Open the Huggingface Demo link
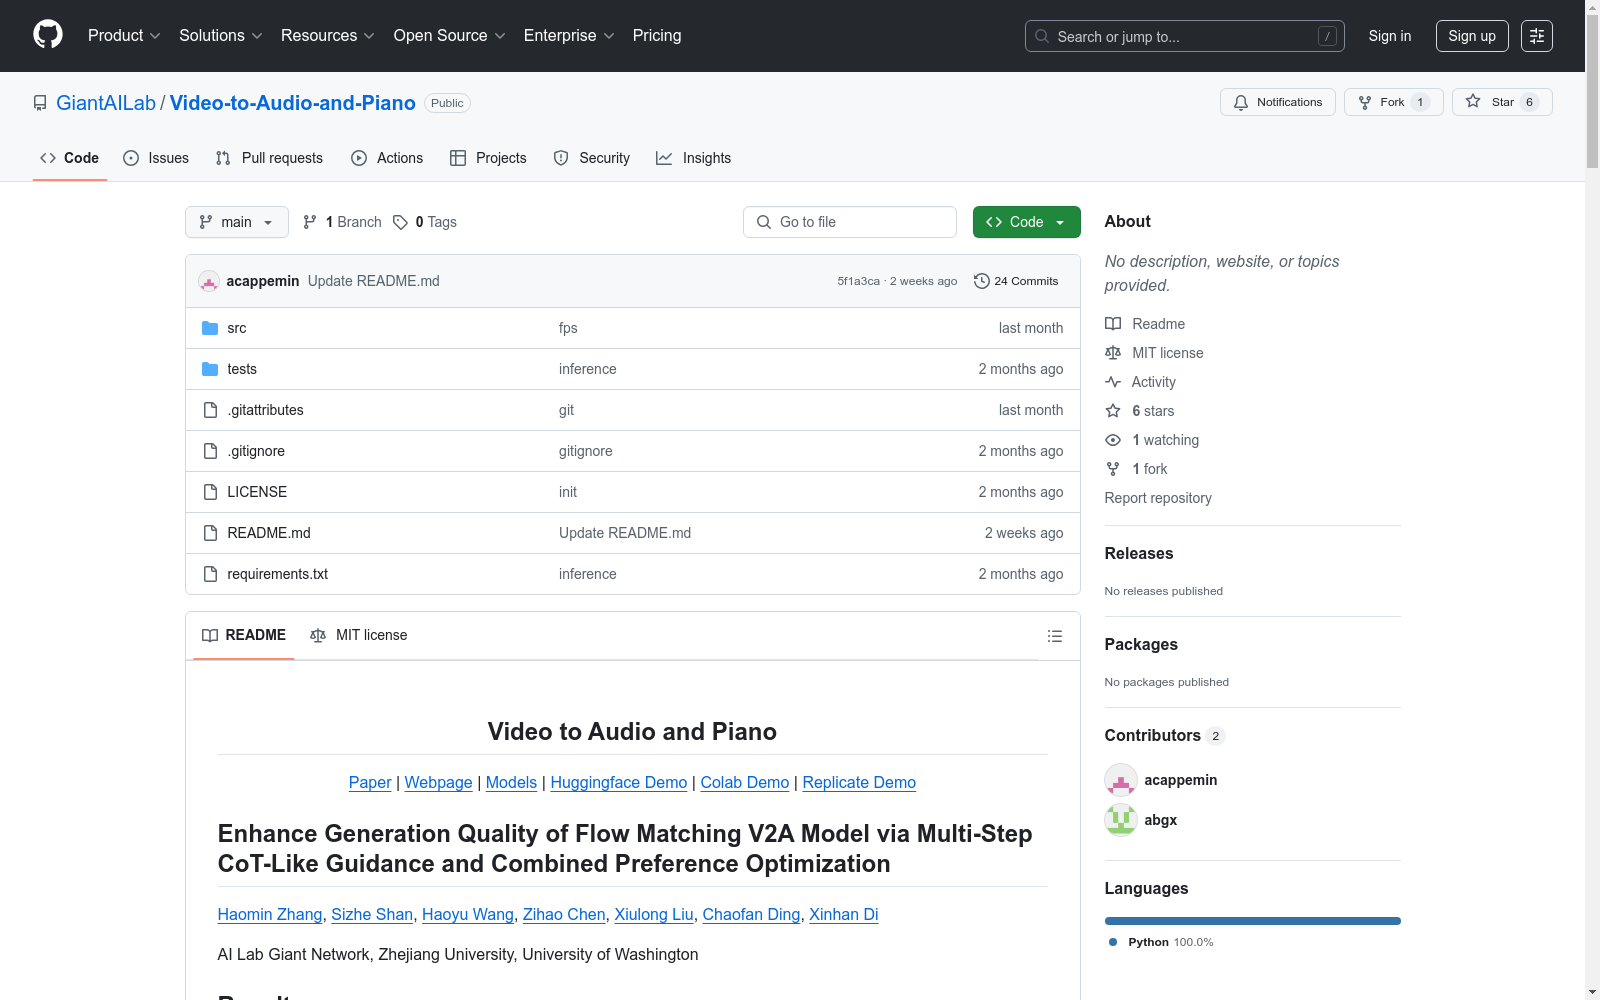This screenshot has width=1600, height=1000. (619, 782)
